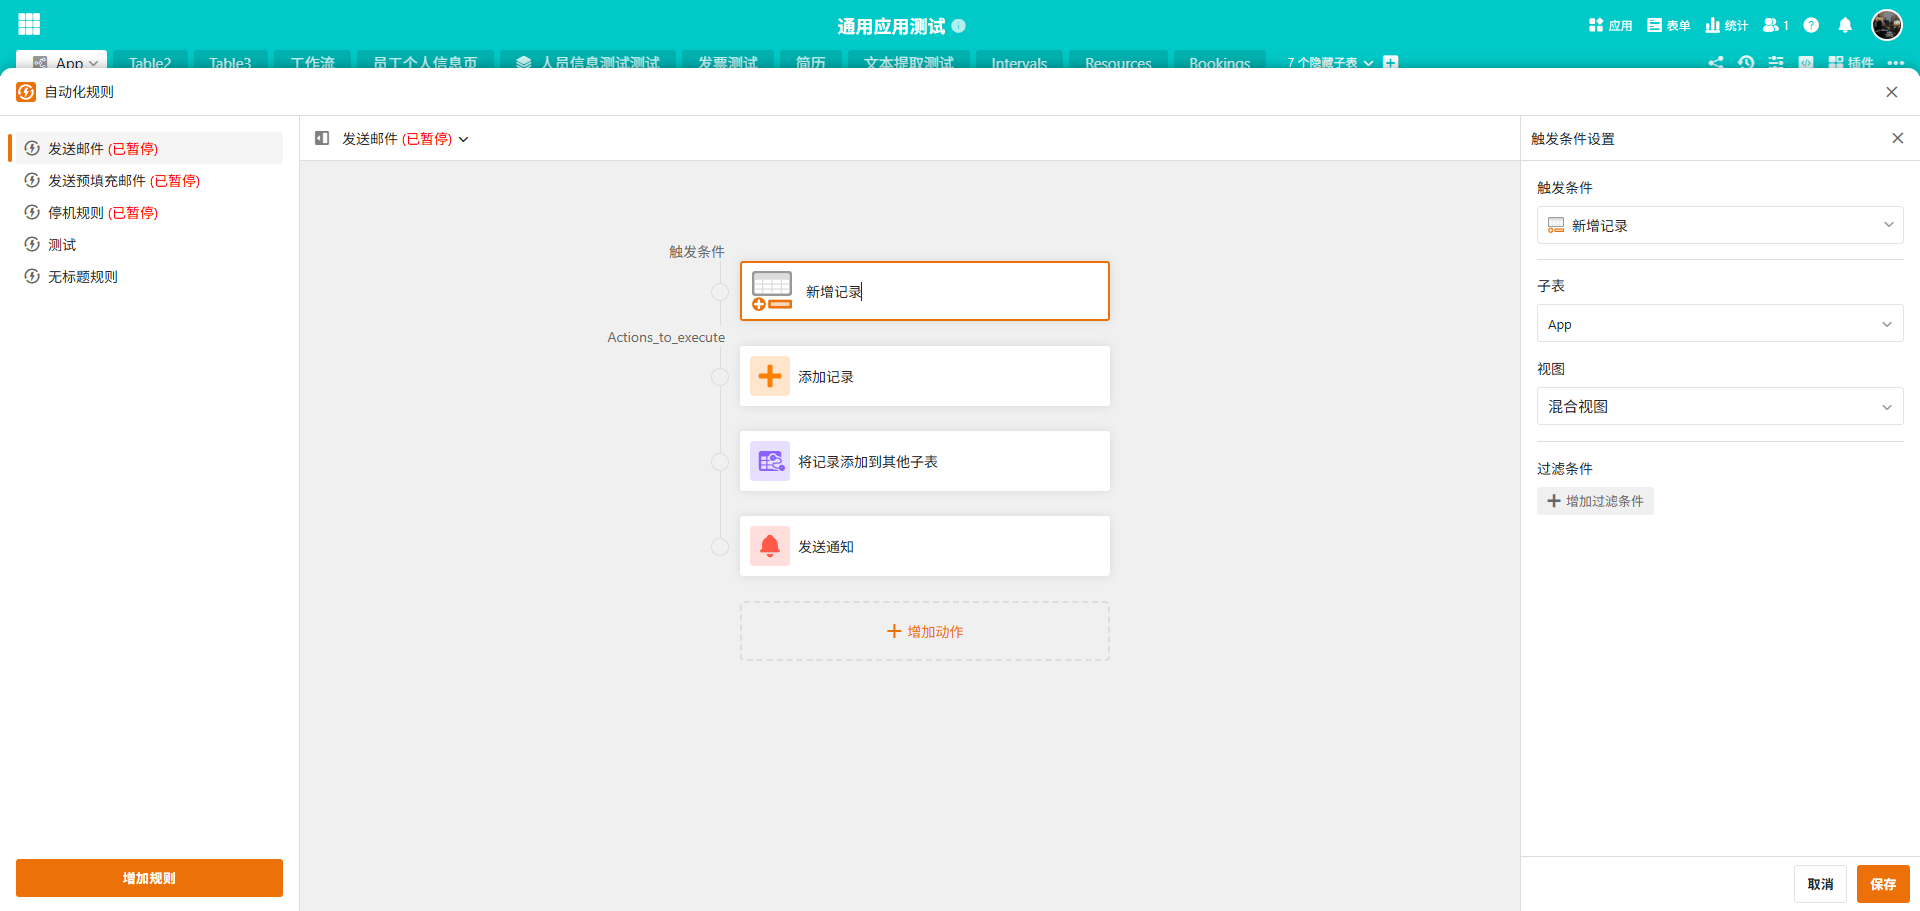Image resolution: width=1920 pixels, height=911 pixels.
Task: Expand the 发送邮件 rule title dropdown arrow
Action: click(464, 140)
